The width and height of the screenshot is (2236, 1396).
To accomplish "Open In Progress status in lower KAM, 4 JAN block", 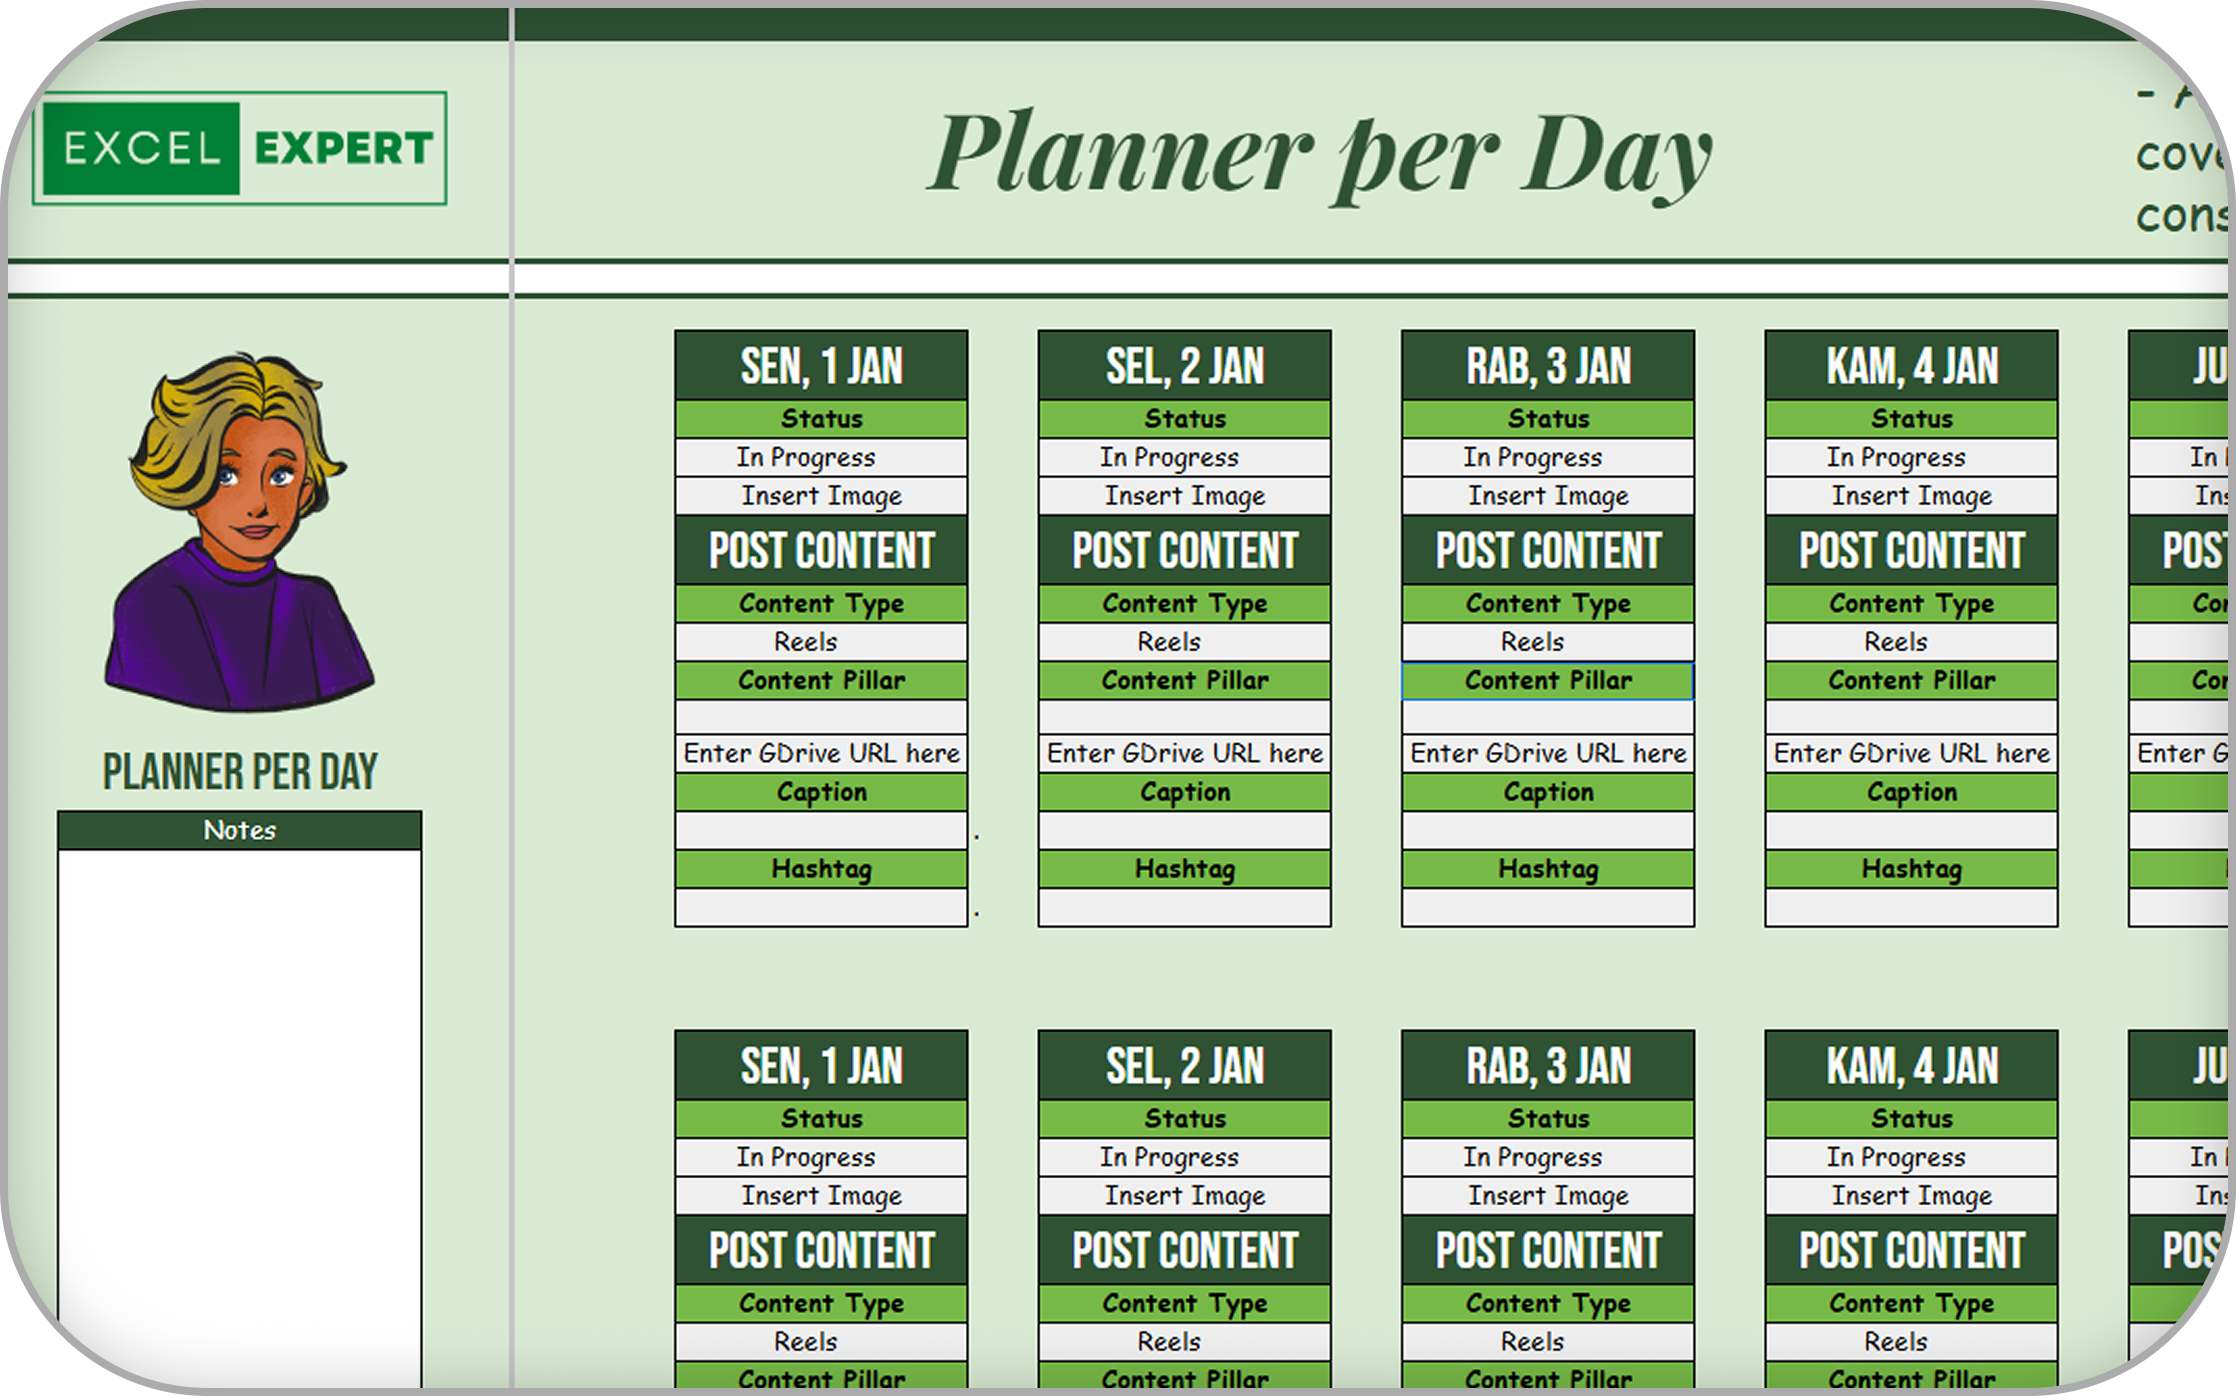I will coord(1910,1157).
